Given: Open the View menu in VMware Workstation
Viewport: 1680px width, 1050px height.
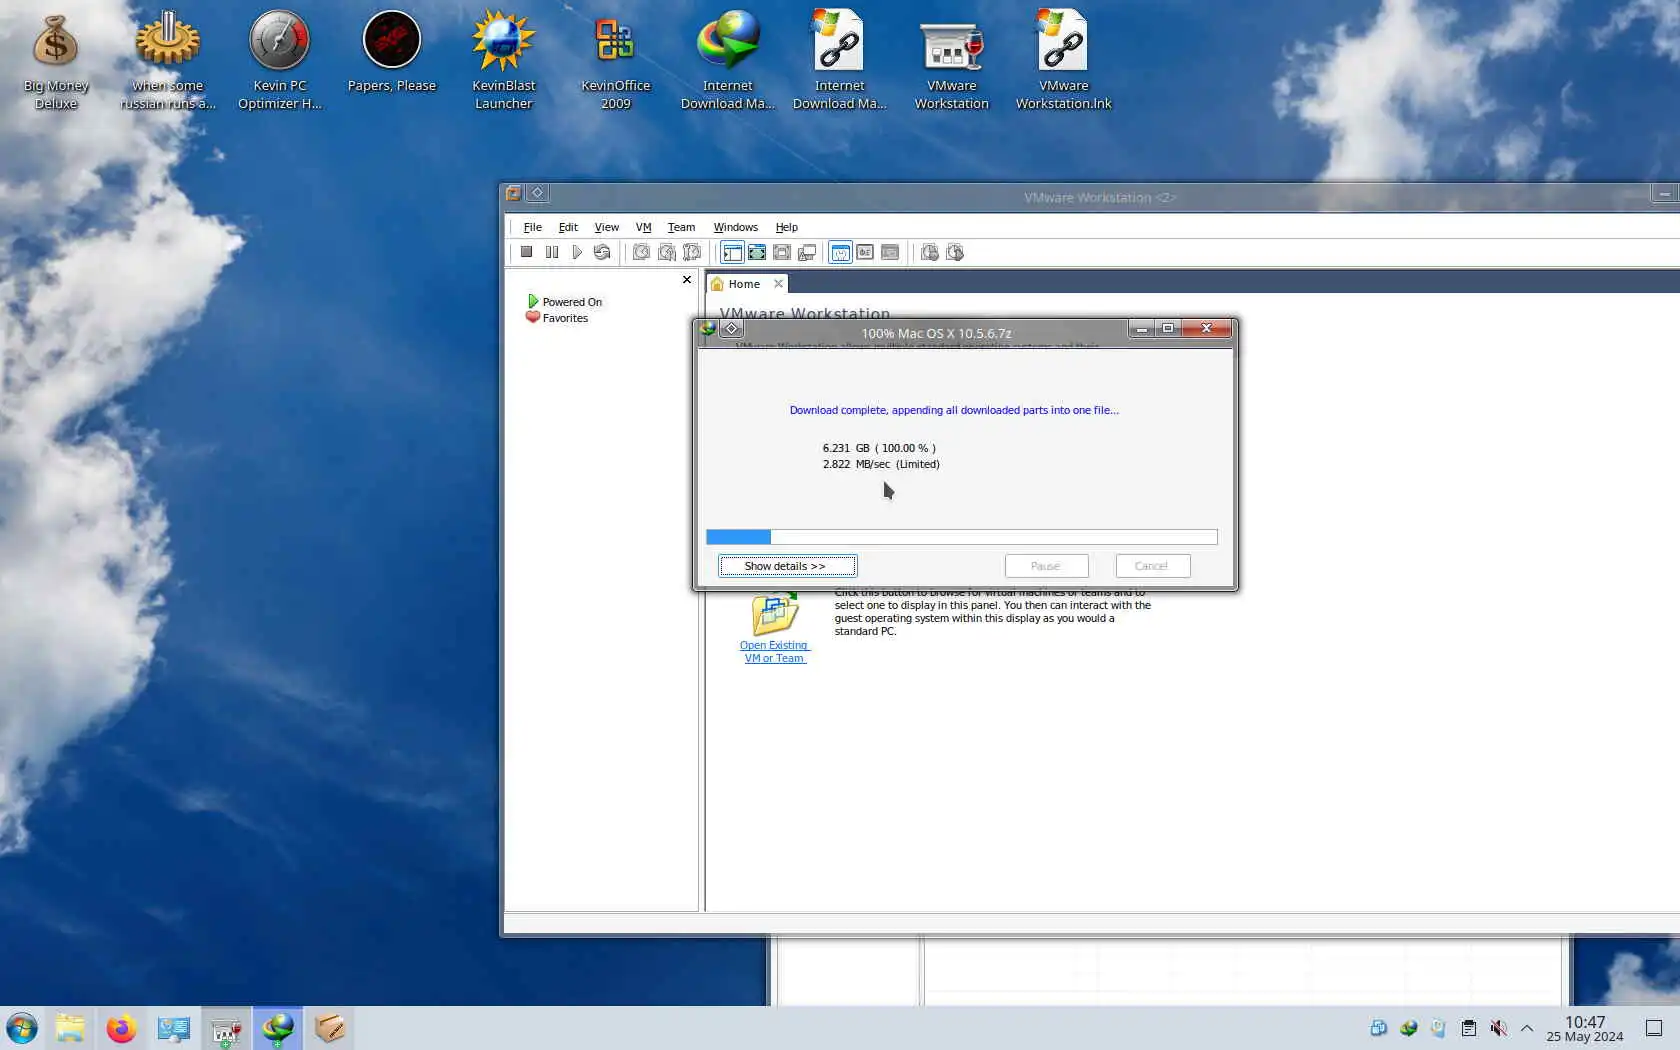Looking at the screenshot, I should click(607, 227).
